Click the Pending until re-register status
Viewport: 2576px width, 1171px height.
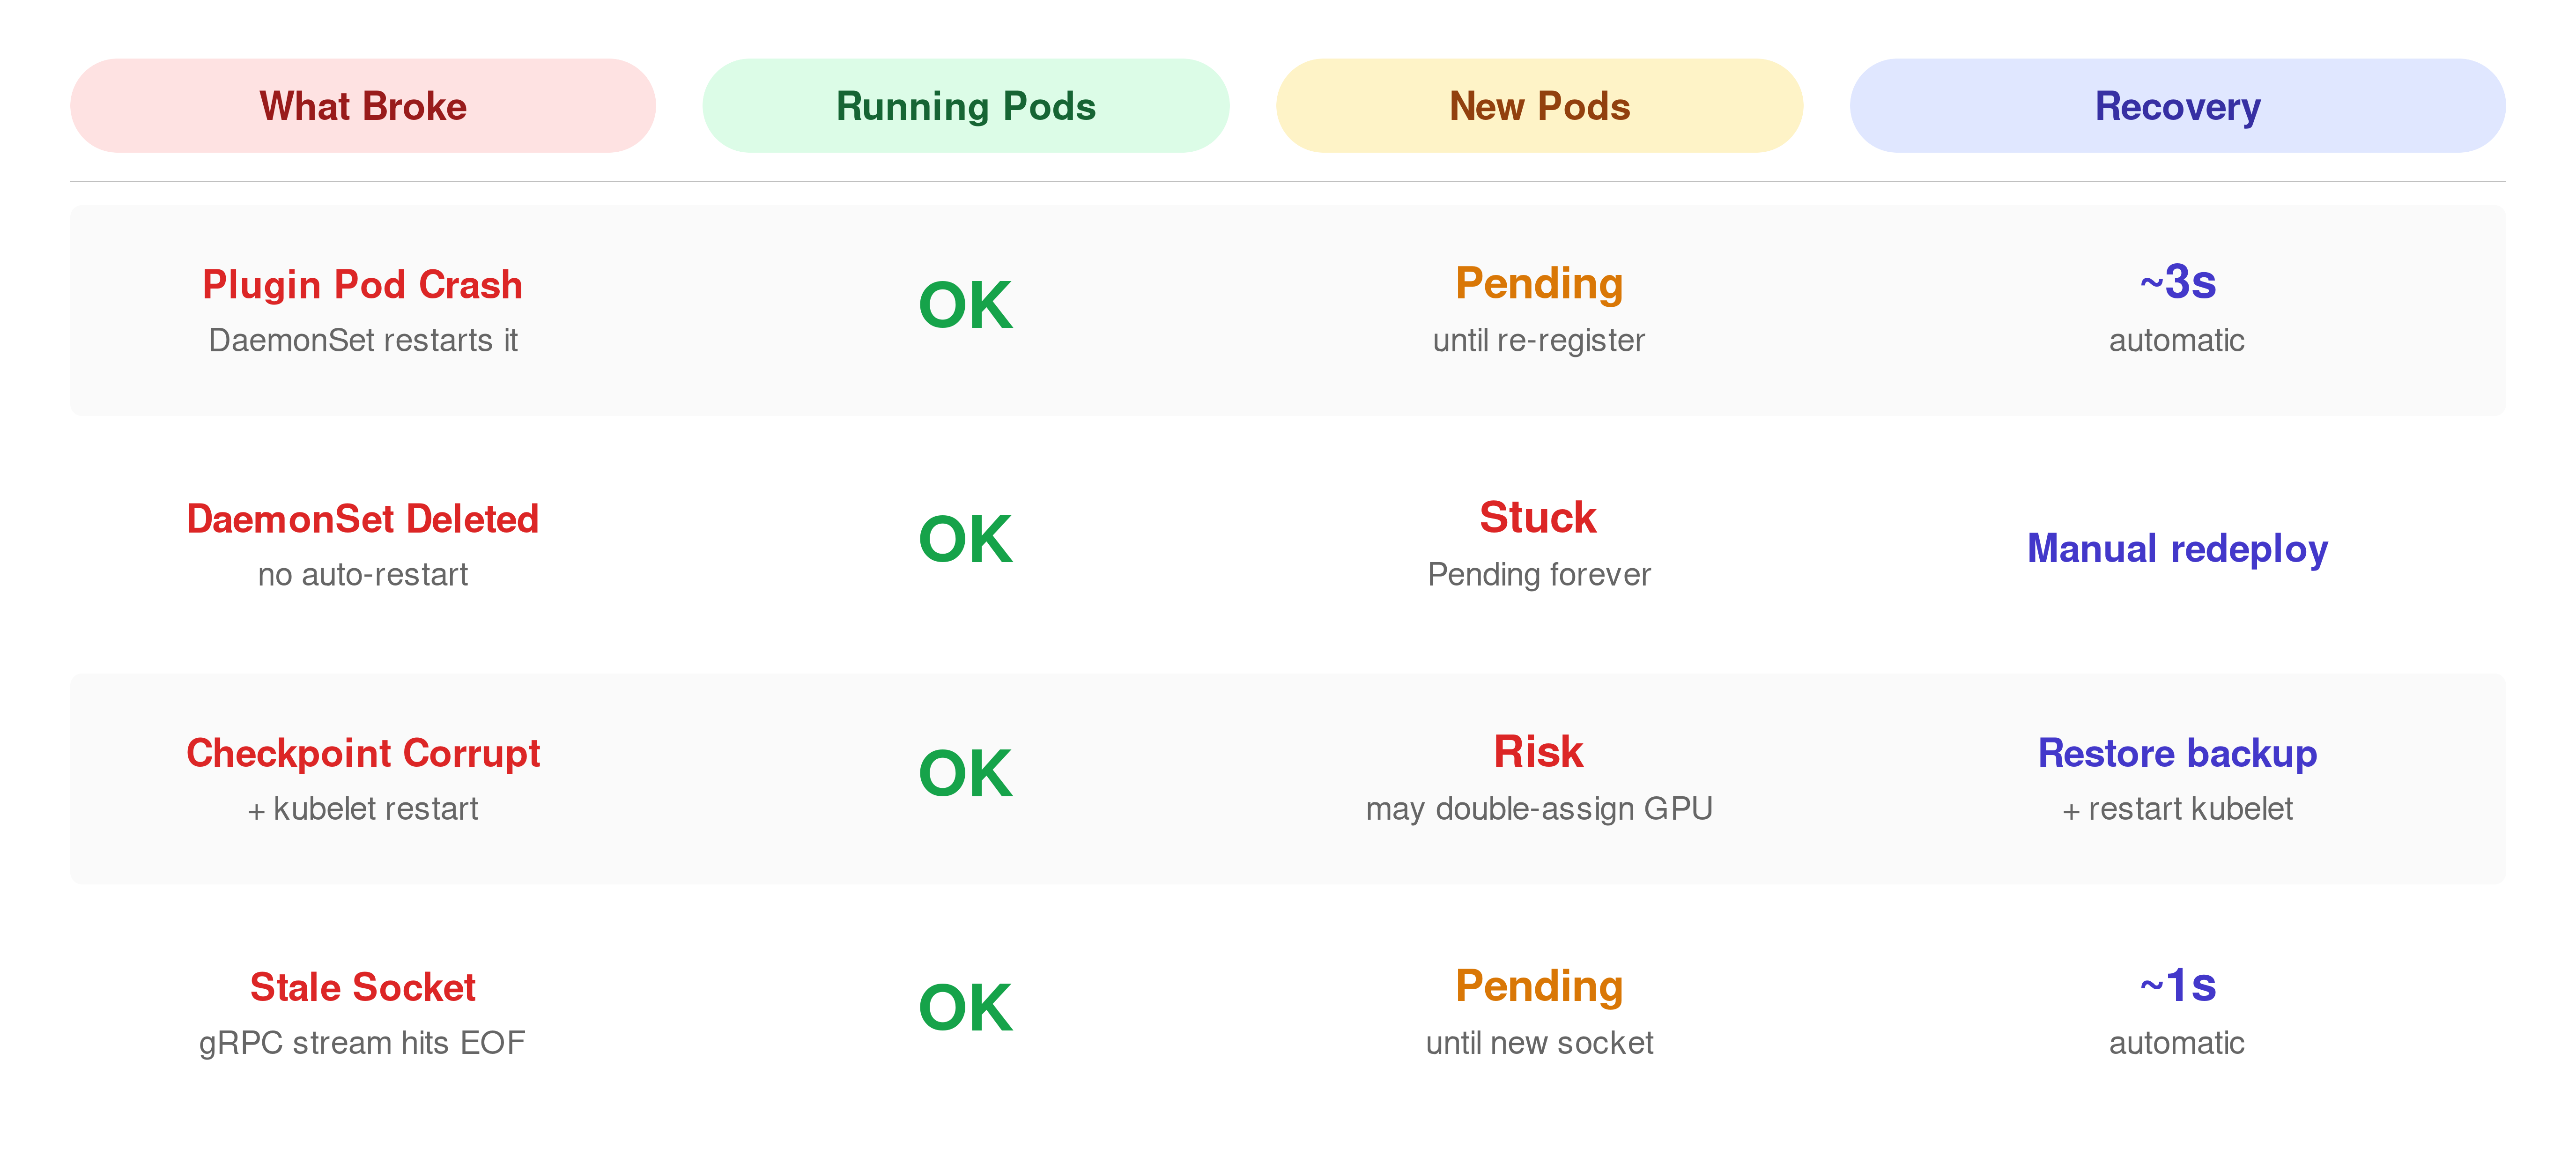(1539, 284)
